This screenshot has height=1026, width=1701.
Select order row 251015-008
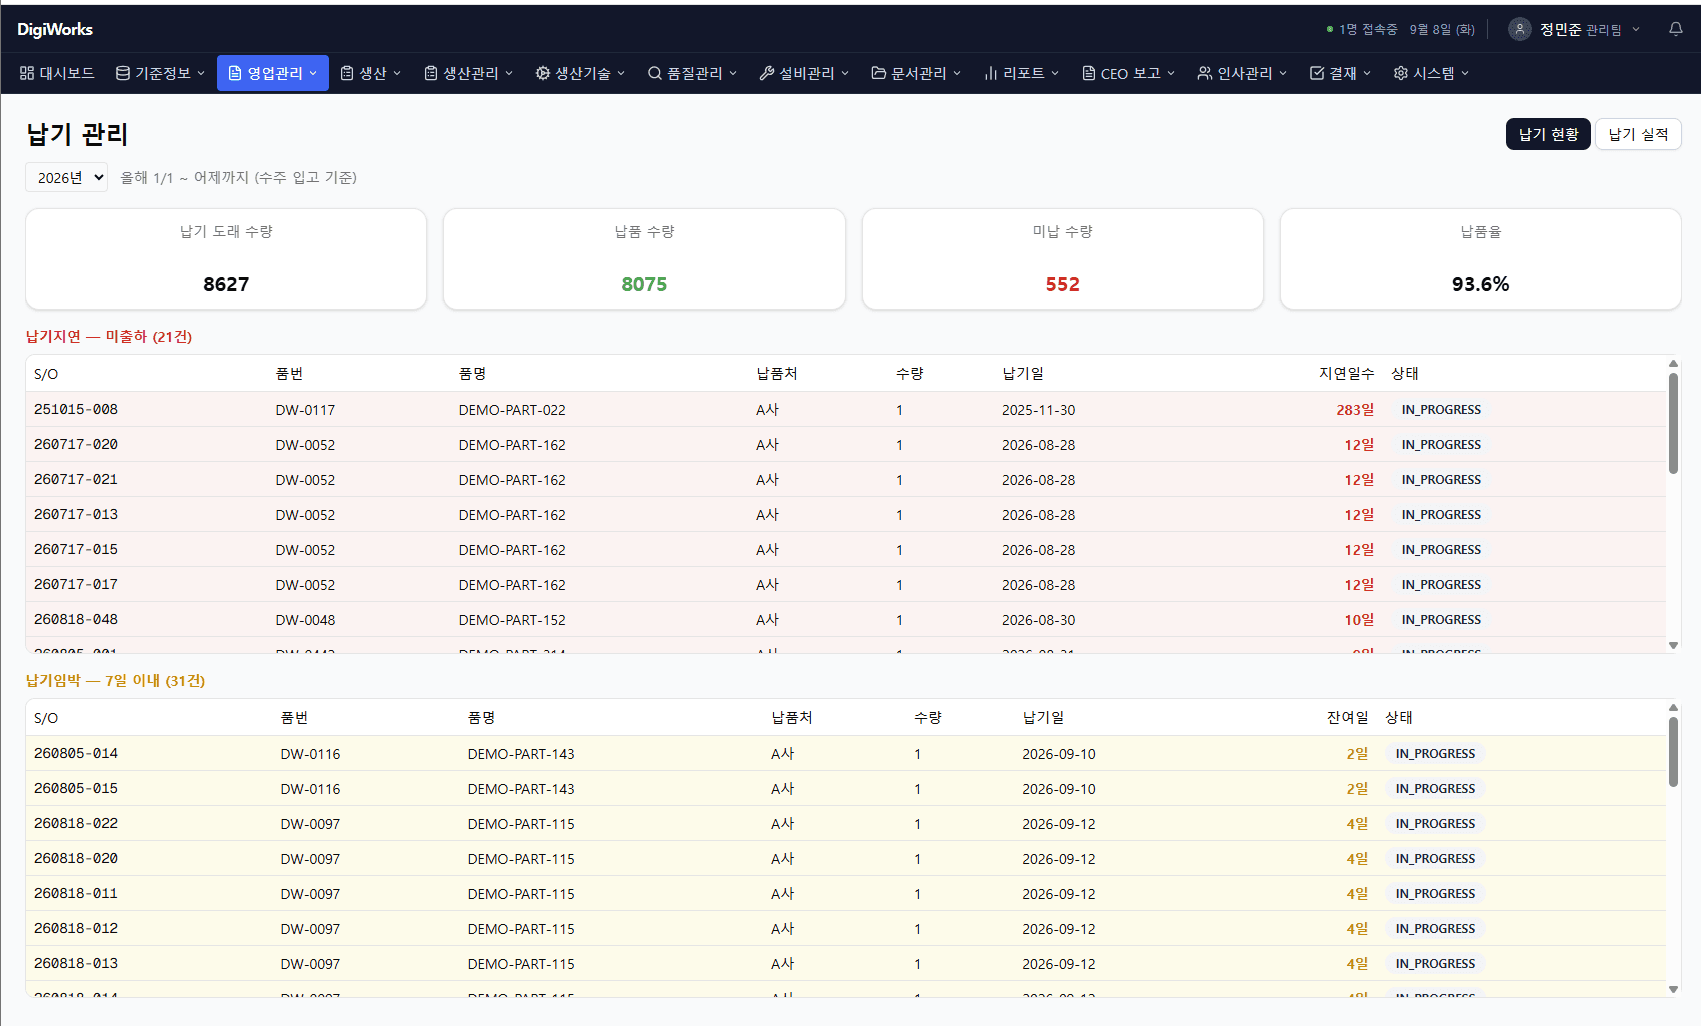(846, 409)
